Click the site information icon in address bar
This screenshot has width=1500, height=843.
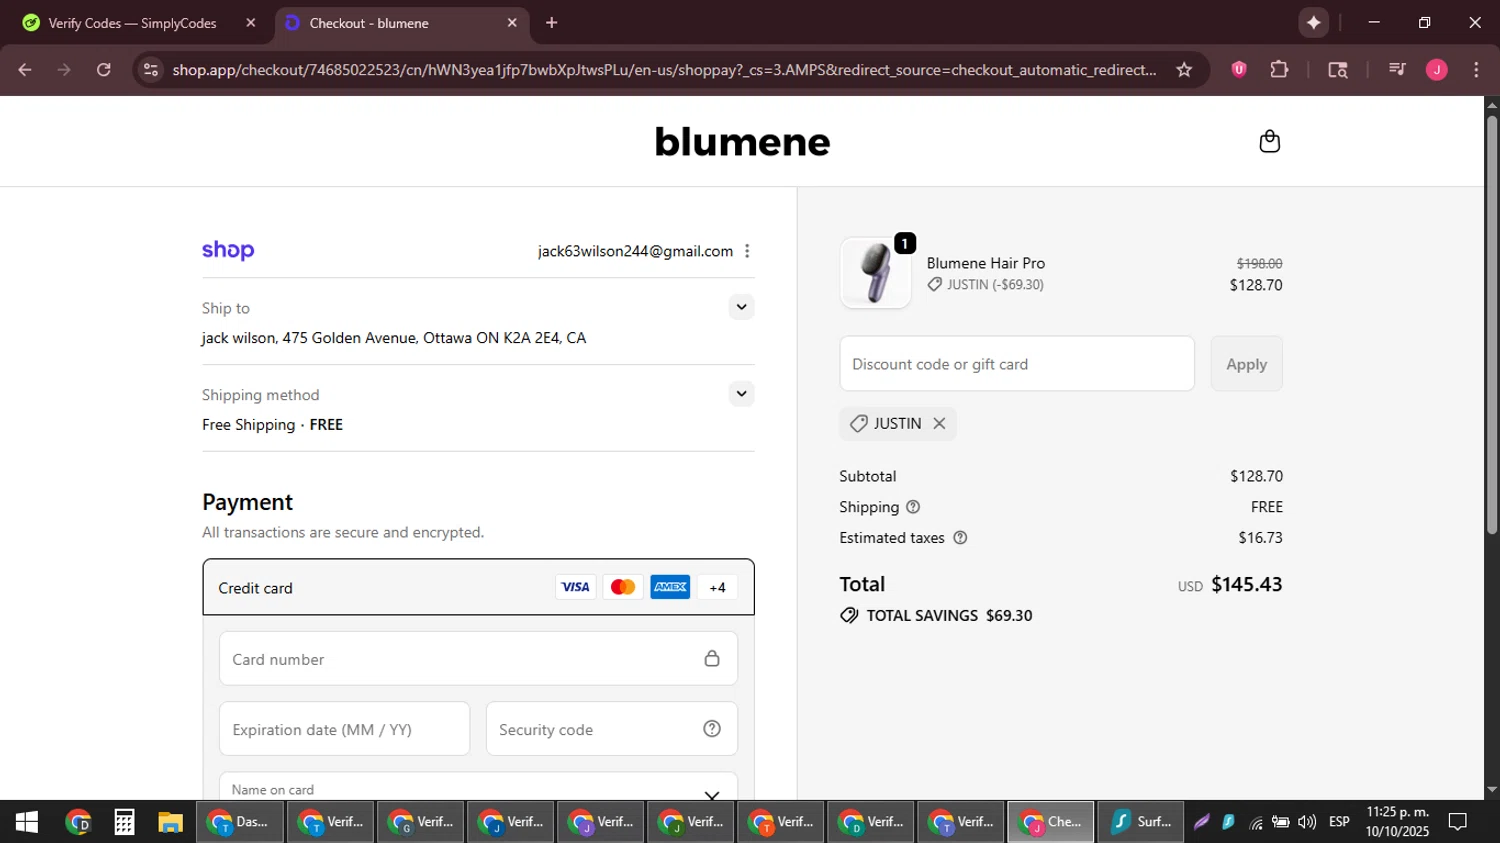coord(151,69)
